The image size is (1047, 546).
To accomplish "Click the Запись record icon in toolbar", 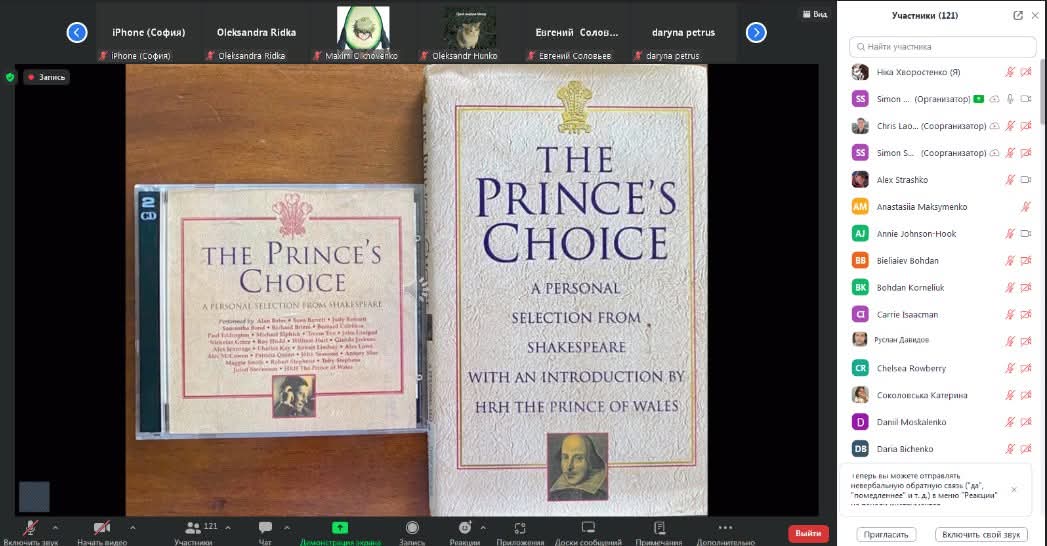I will [x=412, y=528].
